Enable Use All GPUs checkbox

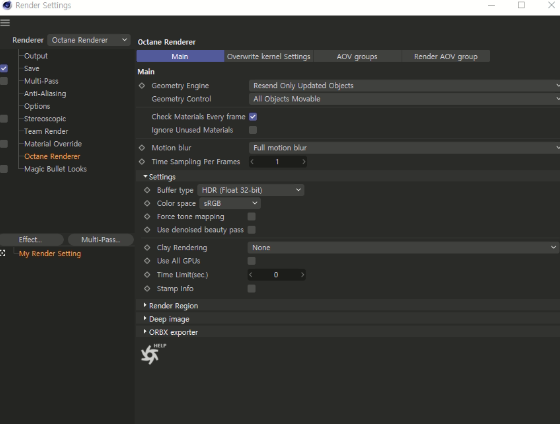[251, 261]
